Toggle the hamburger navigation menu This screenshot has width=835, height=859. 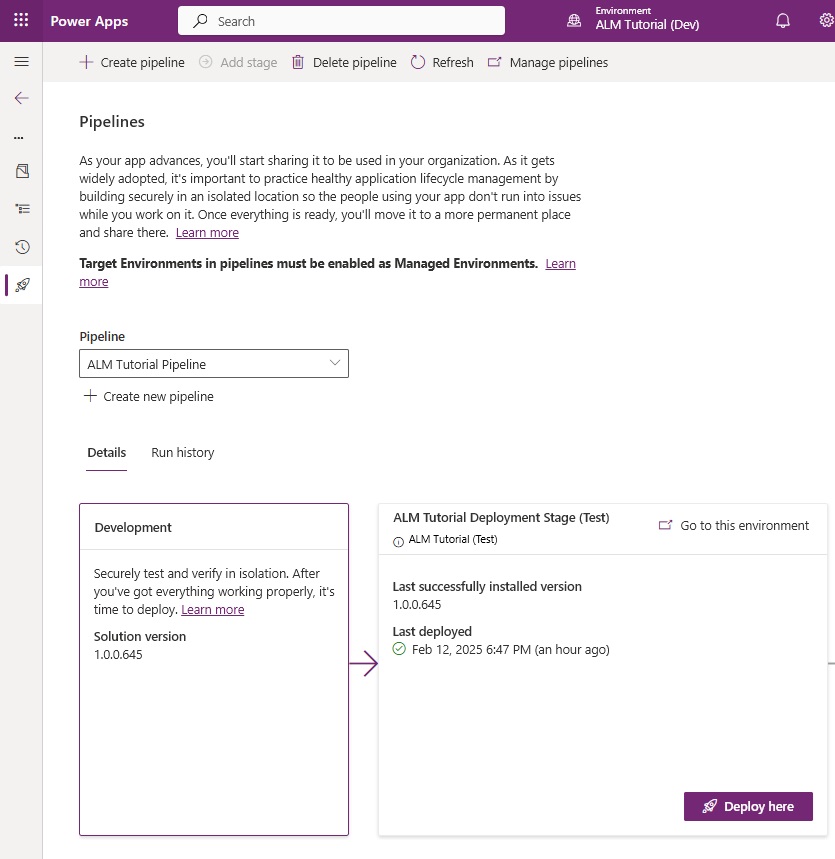21,61
